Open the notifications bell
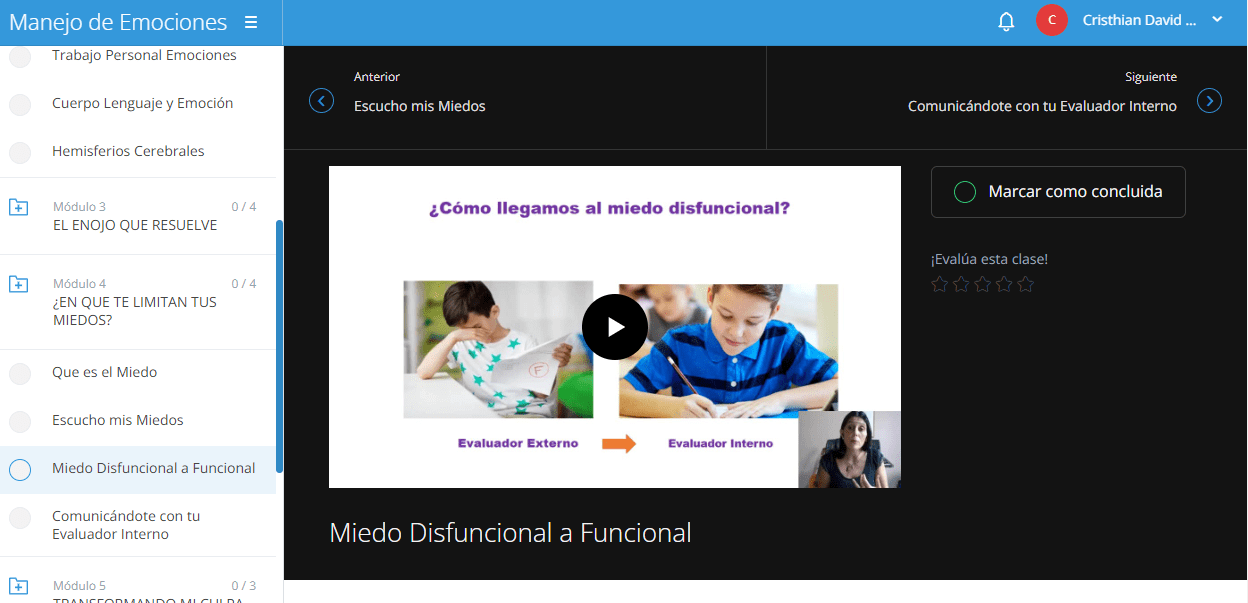 (1006, 21)
